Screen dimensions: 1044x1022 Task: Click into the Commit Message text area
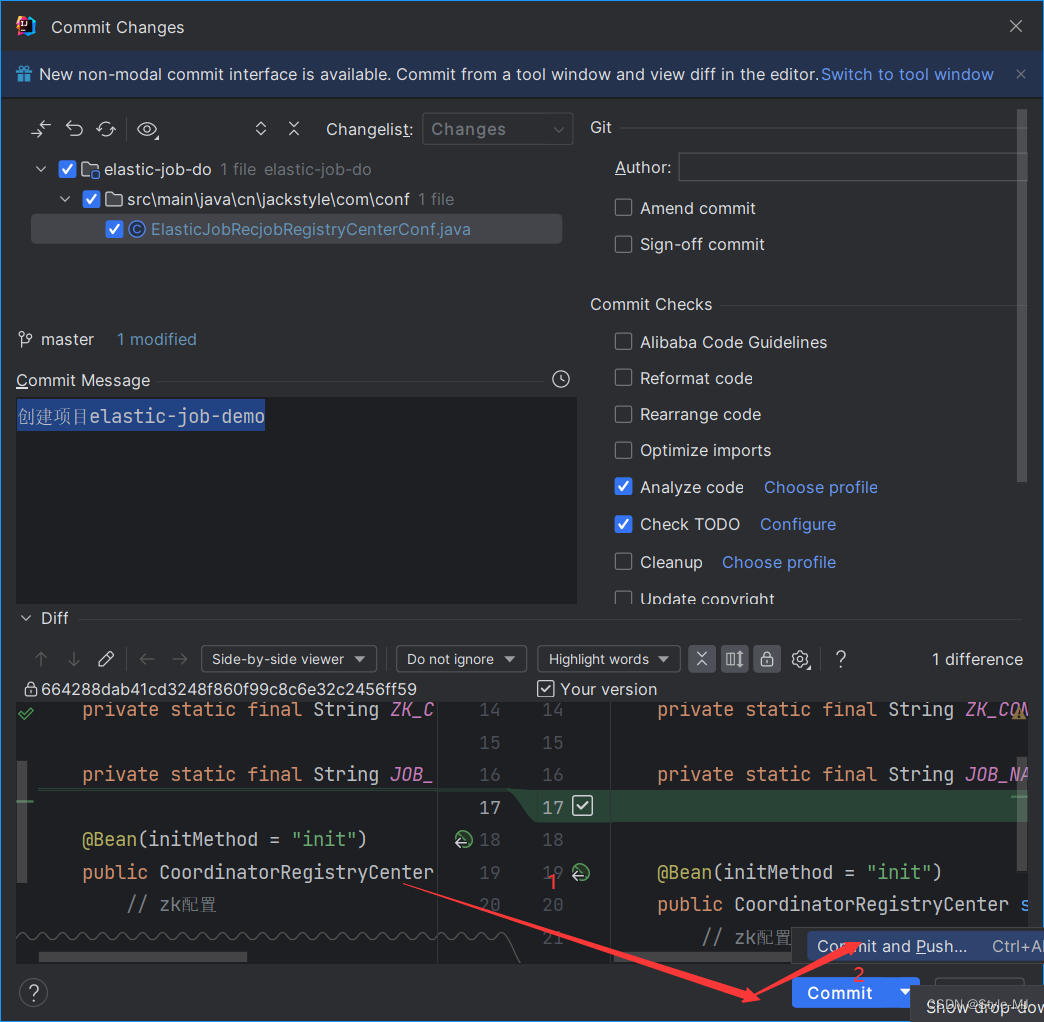296,501
